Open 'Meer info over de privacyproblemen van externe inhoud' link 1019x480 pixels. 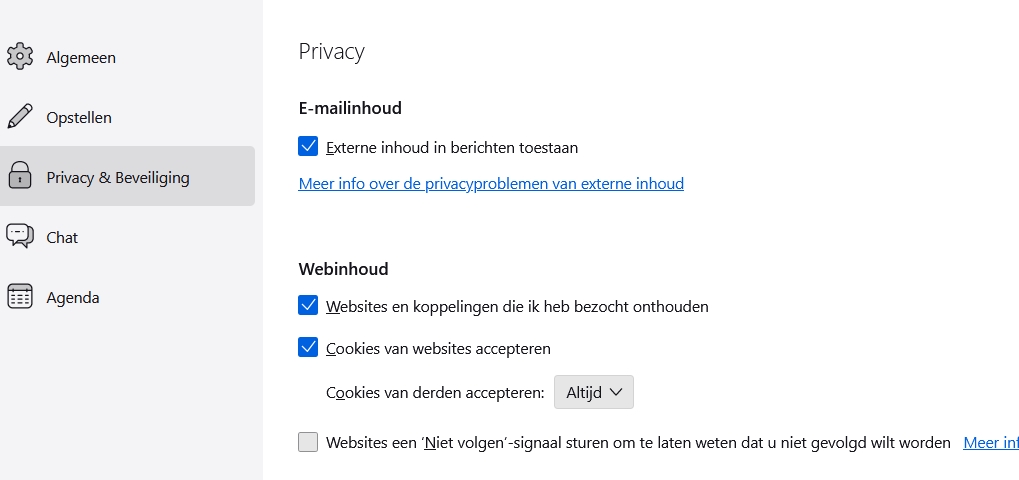(491, 184)
